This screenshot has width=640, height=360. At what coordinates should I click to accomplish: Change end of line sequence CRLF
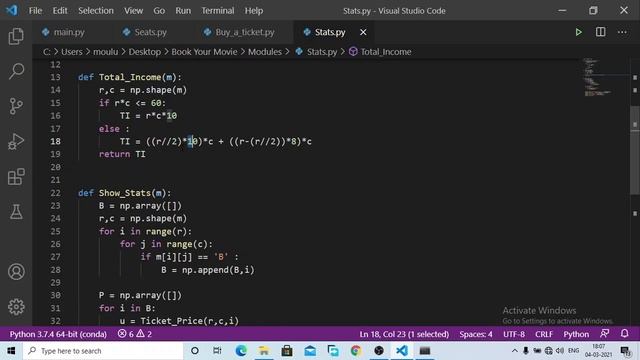click(544, 334)
